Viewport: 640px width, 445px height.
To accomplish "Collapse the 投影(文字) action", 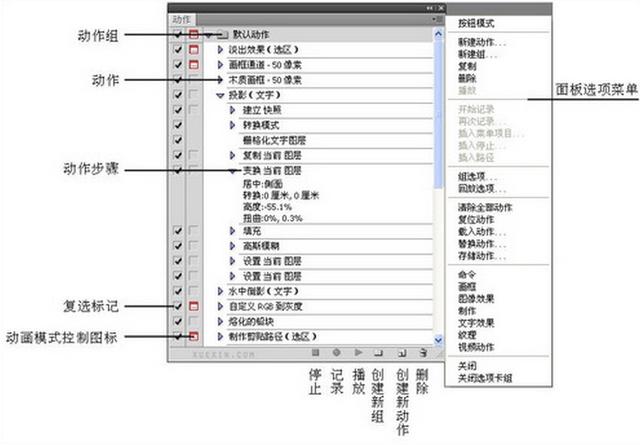I will [221, 94].
